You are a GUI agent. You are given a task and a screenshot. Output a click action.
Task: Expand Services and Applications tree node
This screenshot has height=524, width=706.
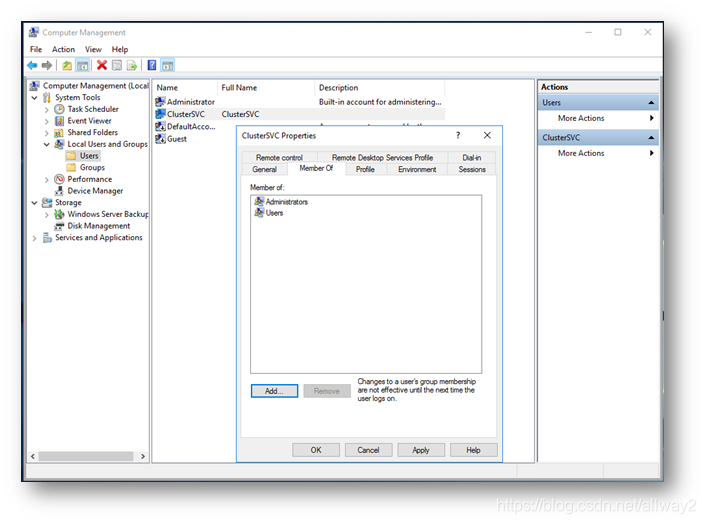(34, 238)
